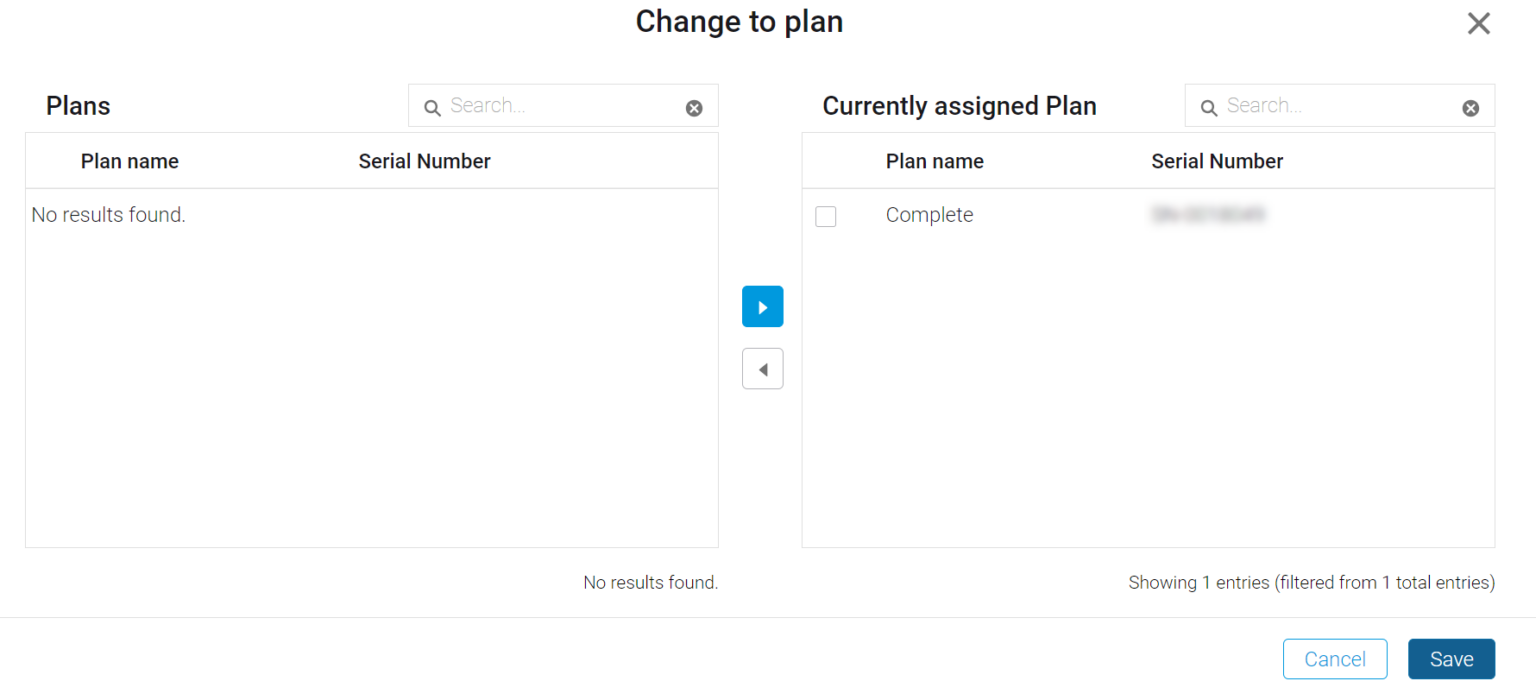Image resolution: width=1536 pixels, height=700 pixels.
Task: Clear the Currently assigned Plan search with the x icon
Action: pos(1470,108)
